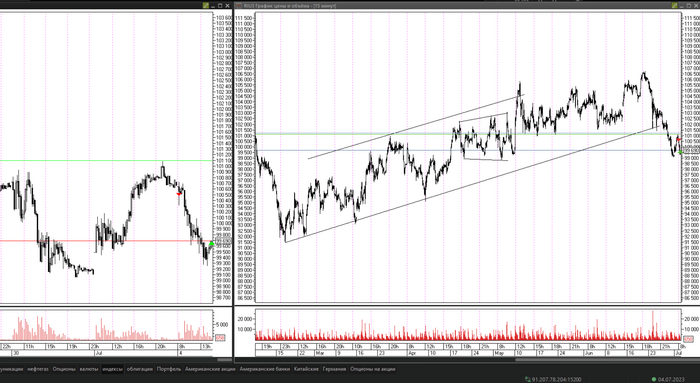Click the volume value label on left volume pane

pyautogui.click(x=220, y=338)
